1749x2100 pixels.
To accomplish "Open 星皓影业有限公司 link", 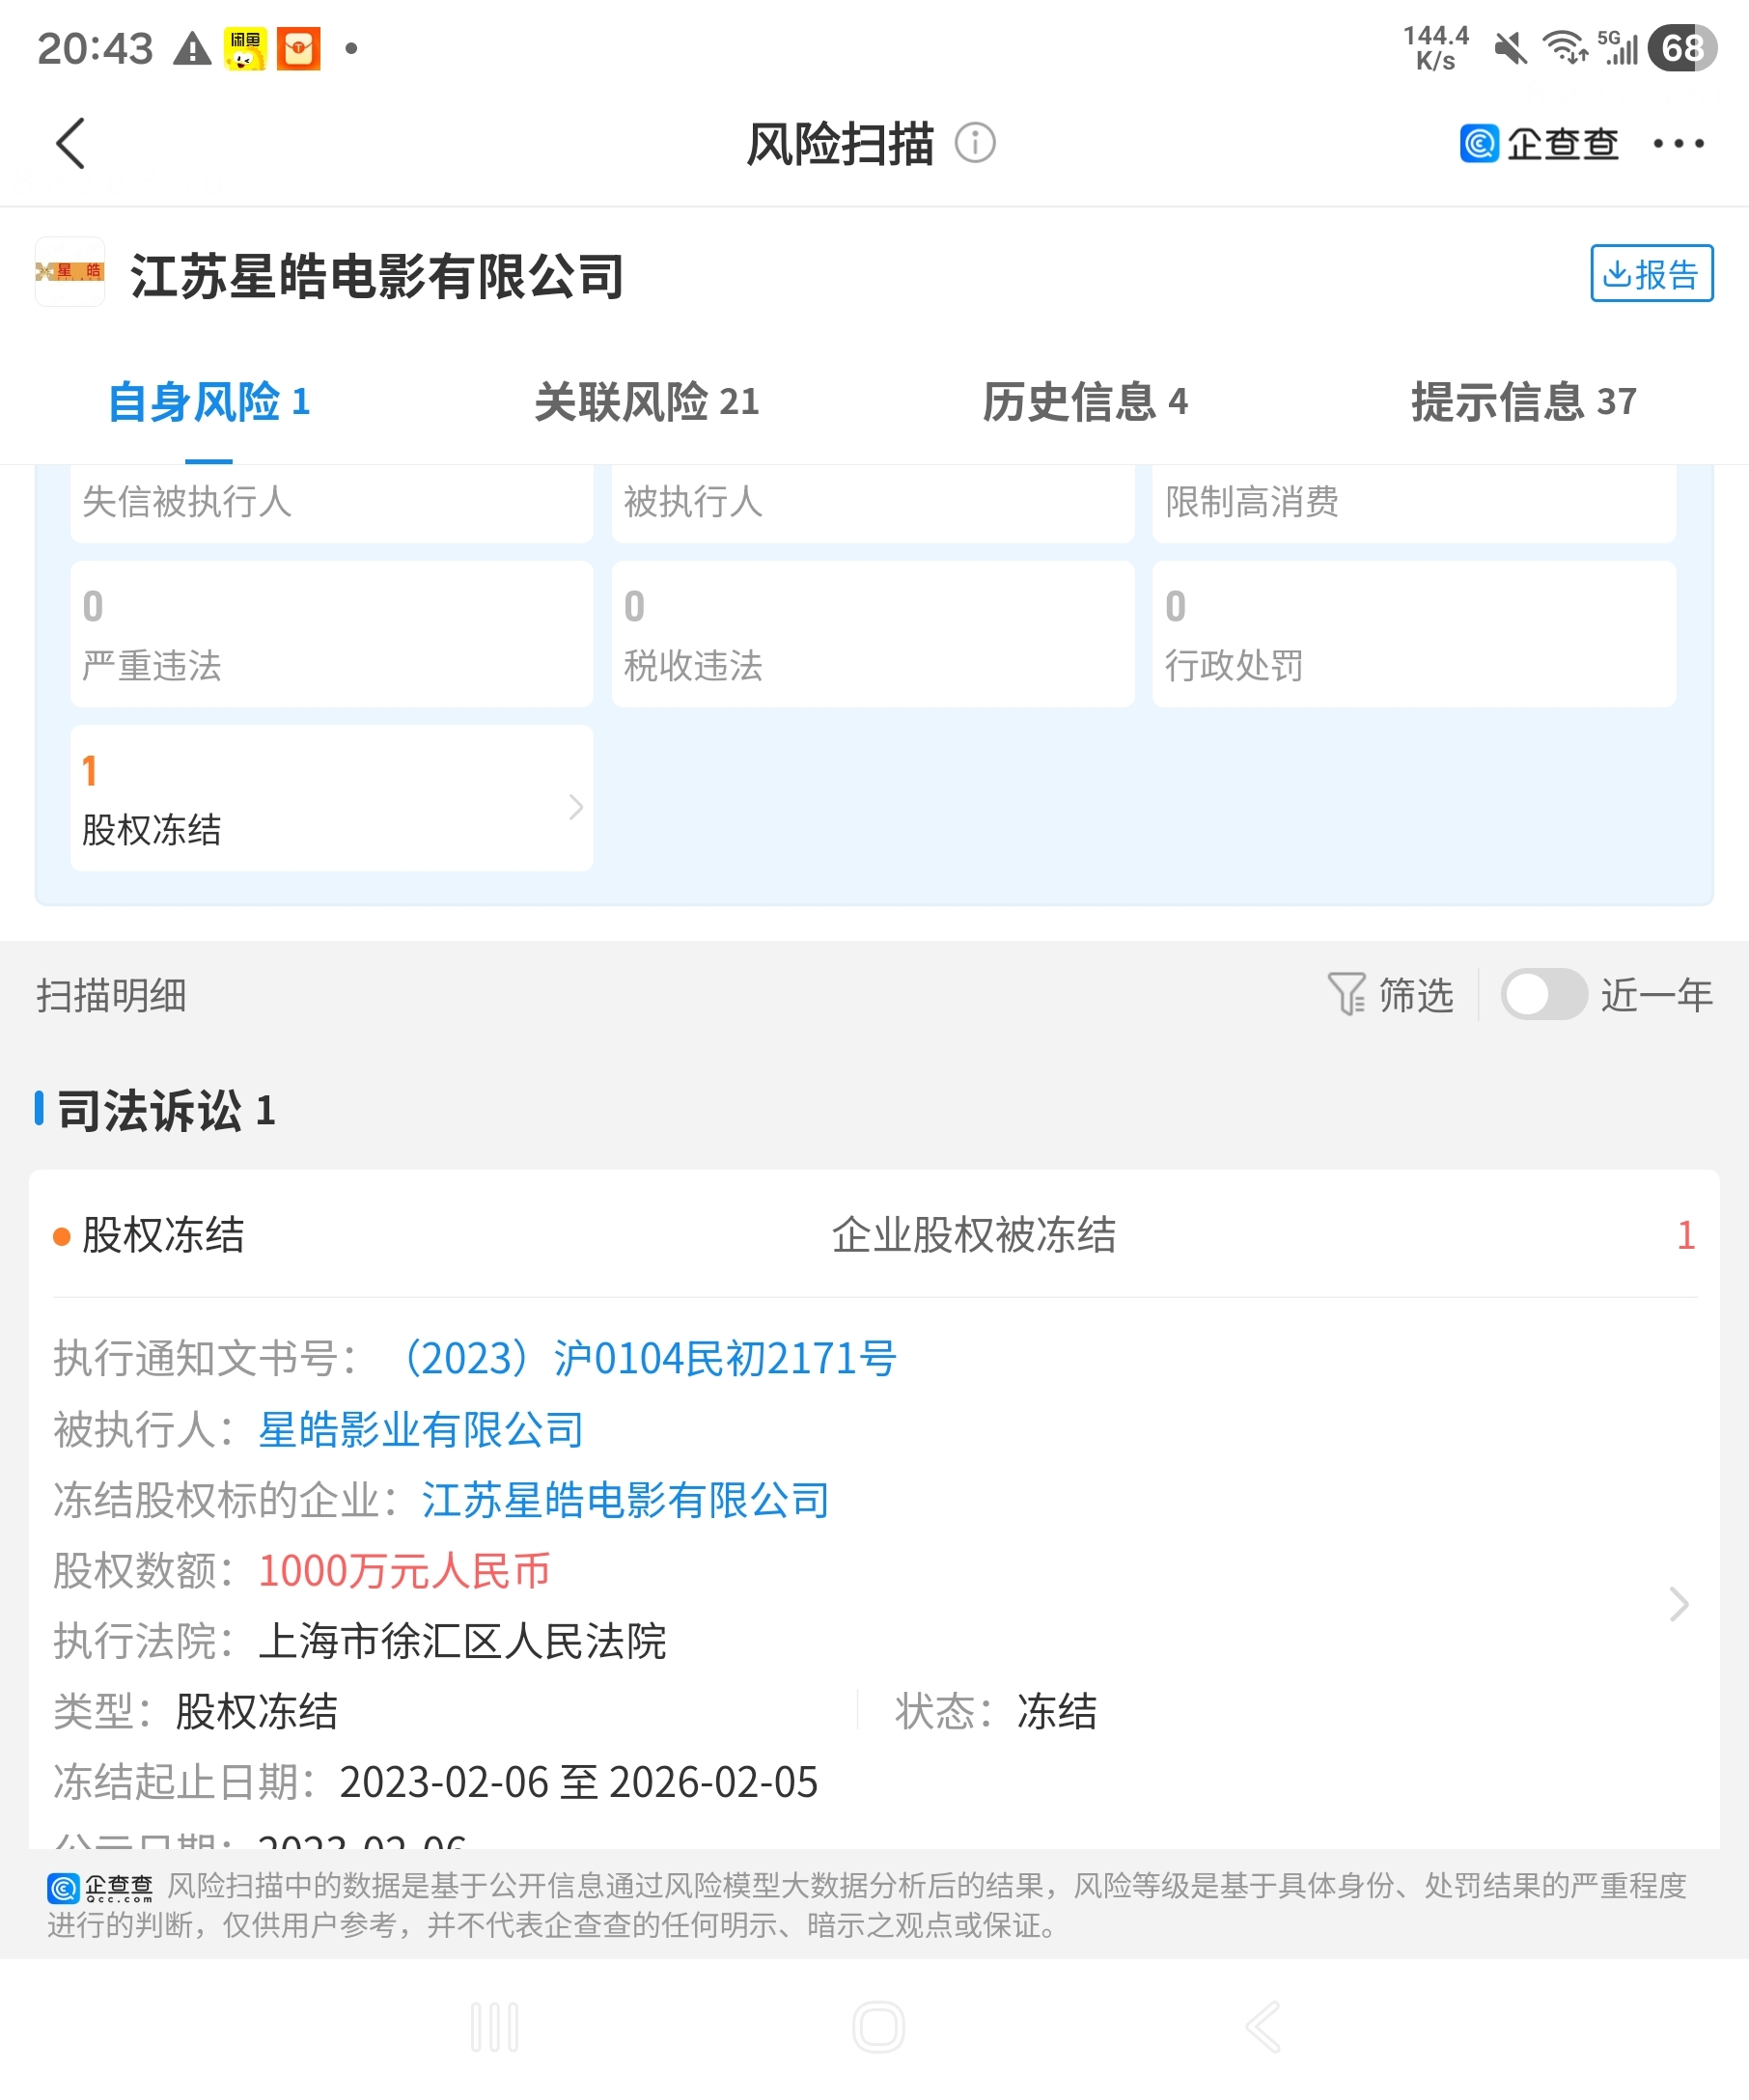I will [x=421, y=1429].
